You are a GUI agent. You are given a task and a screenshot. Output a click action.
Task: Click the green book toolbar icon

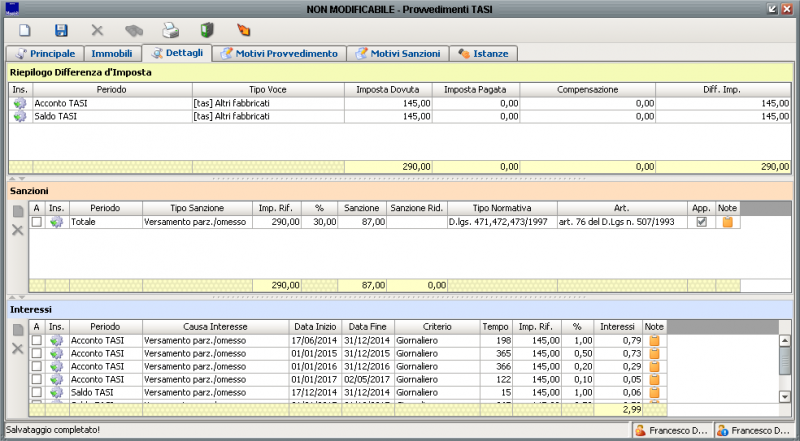[x=207, y=31]
